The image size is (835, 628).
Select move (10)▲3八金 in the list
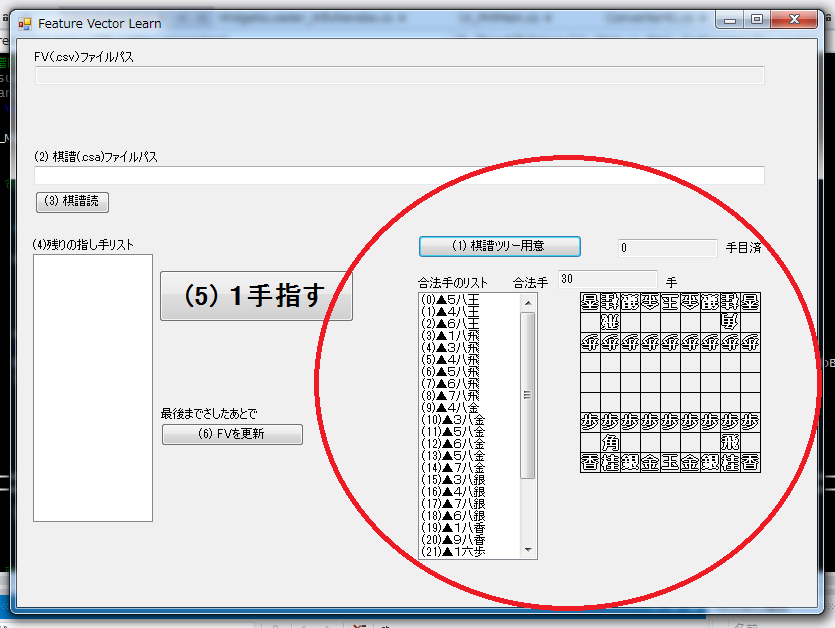pos(453,420)
